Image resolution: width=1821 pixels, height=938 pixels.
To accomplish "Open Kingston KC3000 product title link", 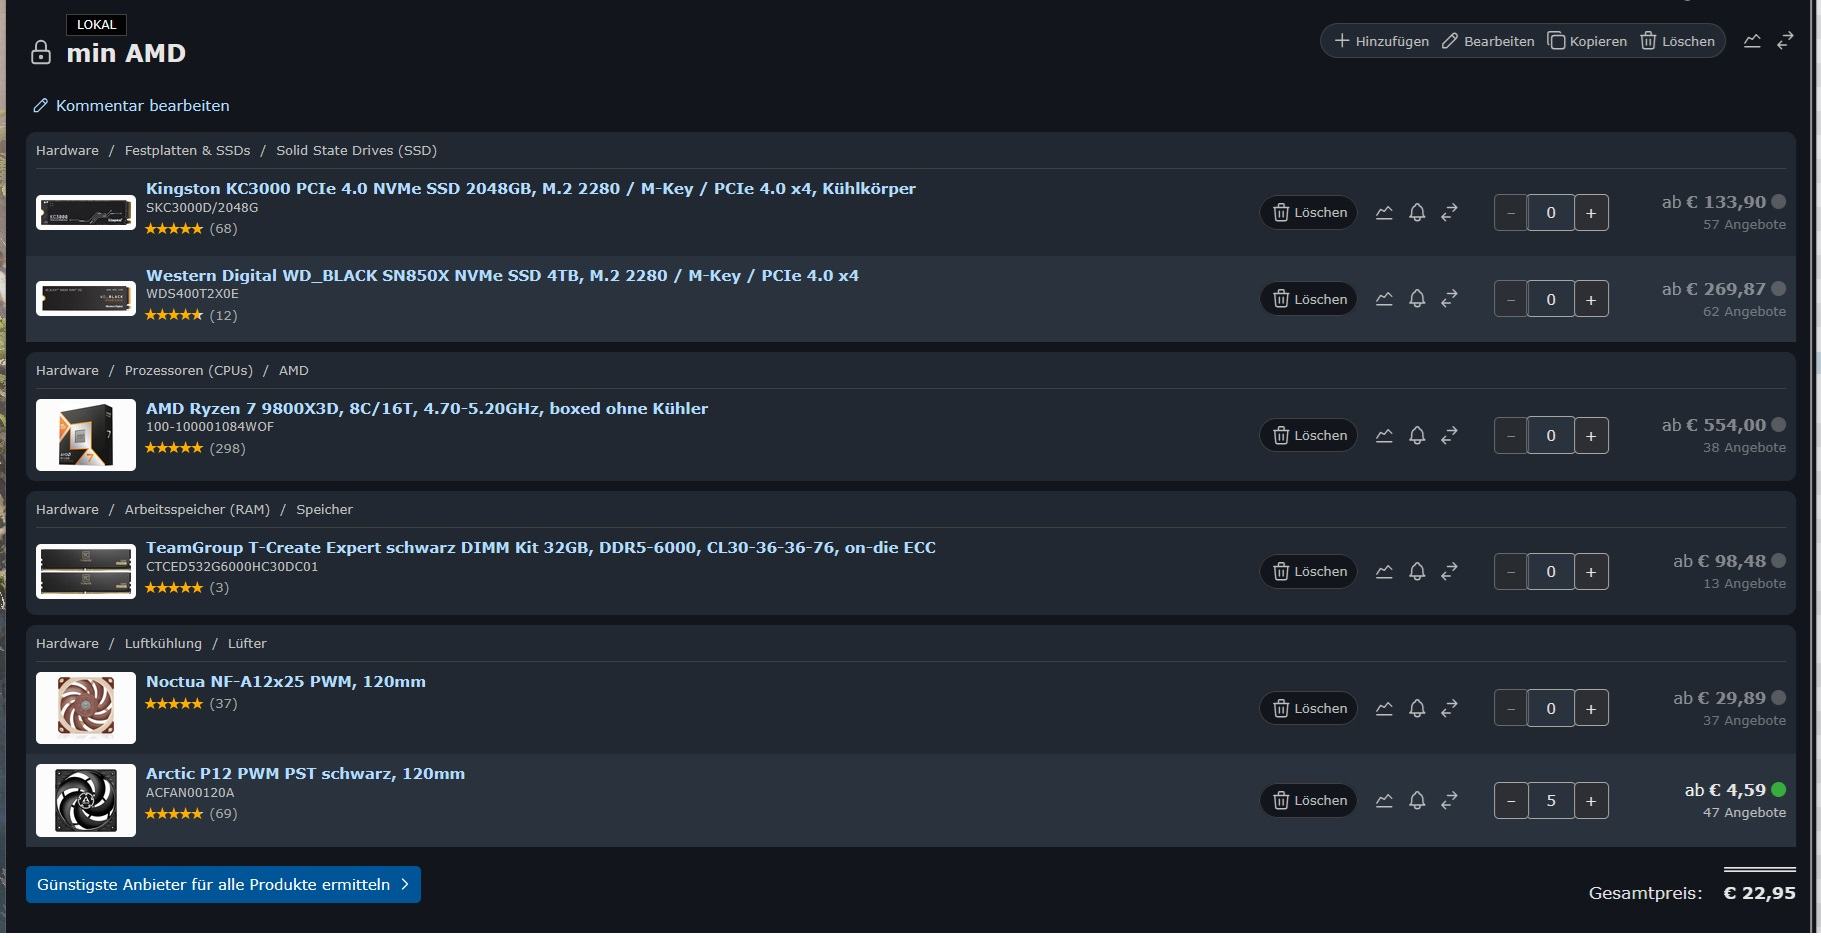I will tap(531, 188).
